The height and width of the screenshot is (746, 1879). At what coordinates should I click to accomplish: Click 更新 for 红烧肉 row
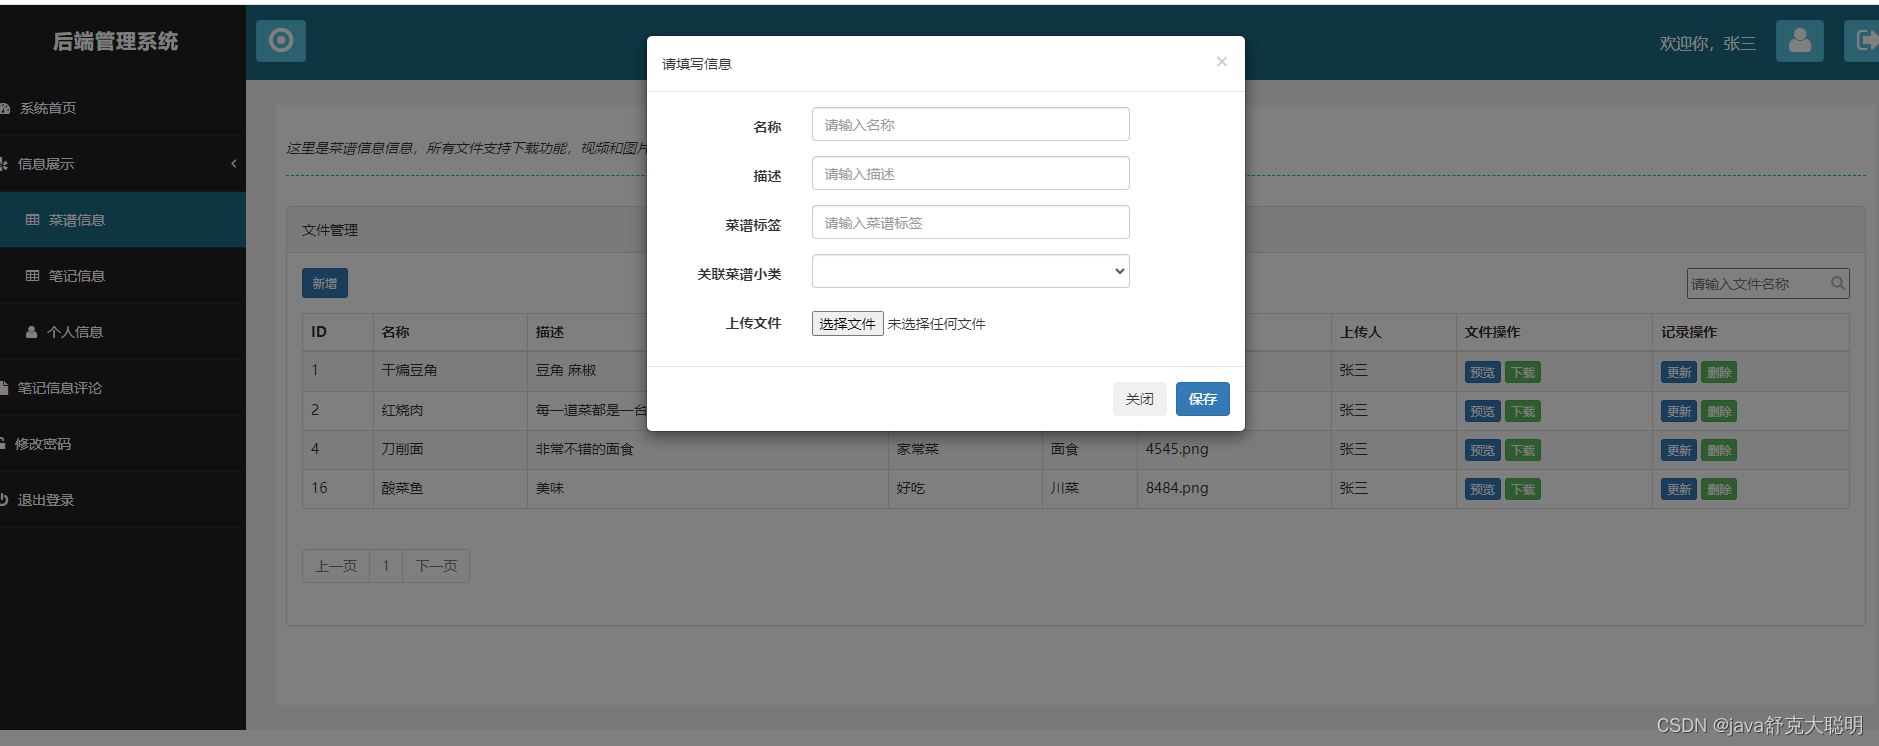[1679, 411]
